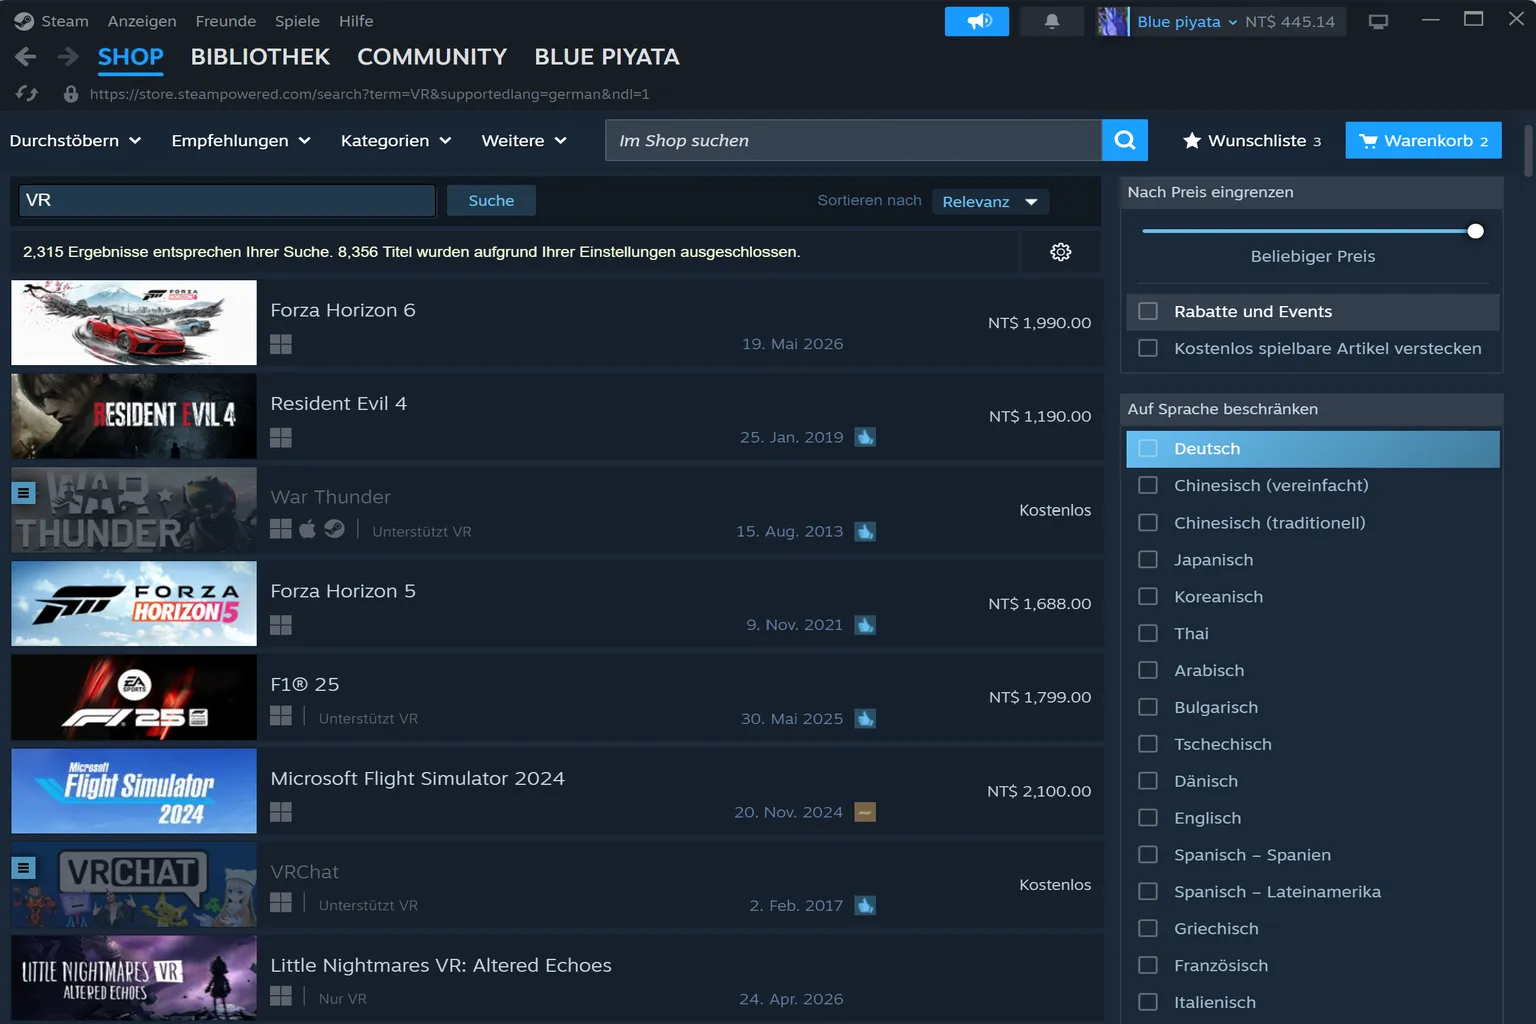Open the Anzeigen menu
1536x1024 pixels.
pos(142,21)
